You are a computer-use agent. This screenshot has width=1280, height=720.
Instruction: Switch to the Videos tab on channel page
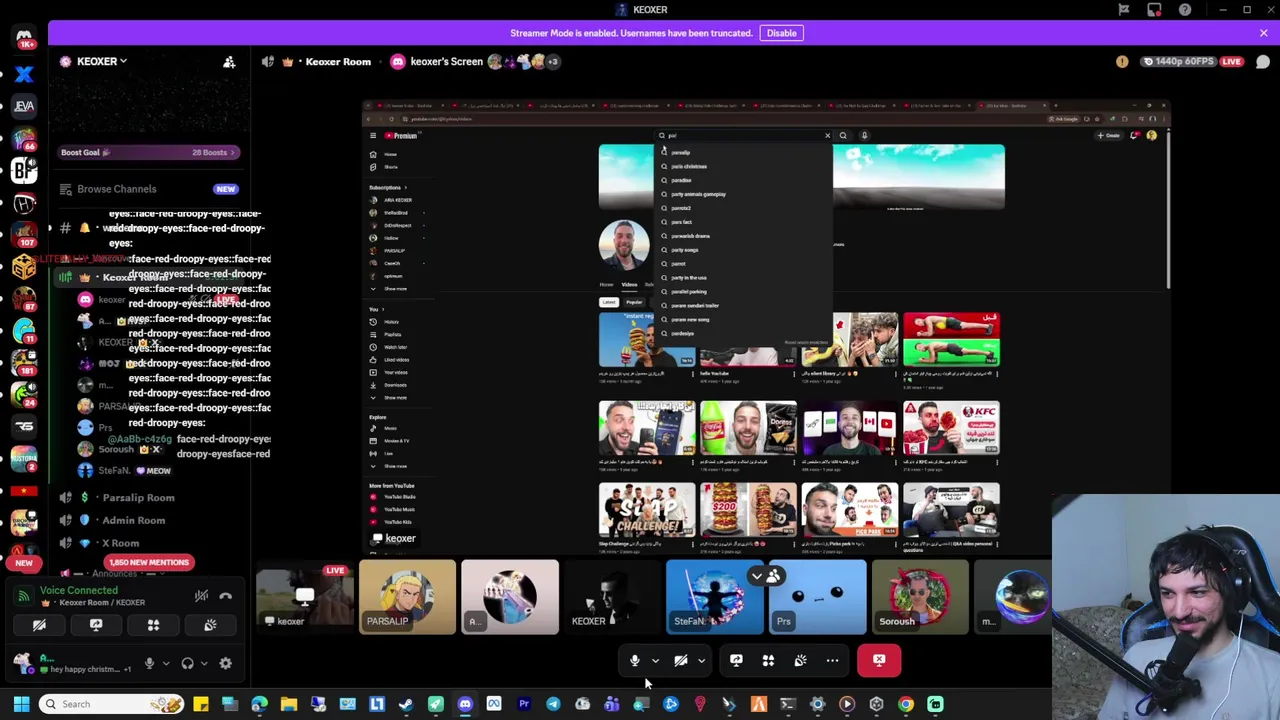click(x=629, y=284)
